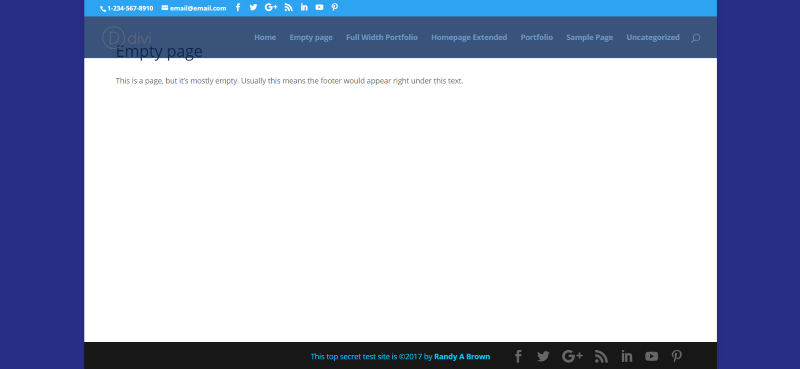Viewport: 800px width, 369px height.
Task: Open Google+ icon in top bar
Action: [271, 7]
